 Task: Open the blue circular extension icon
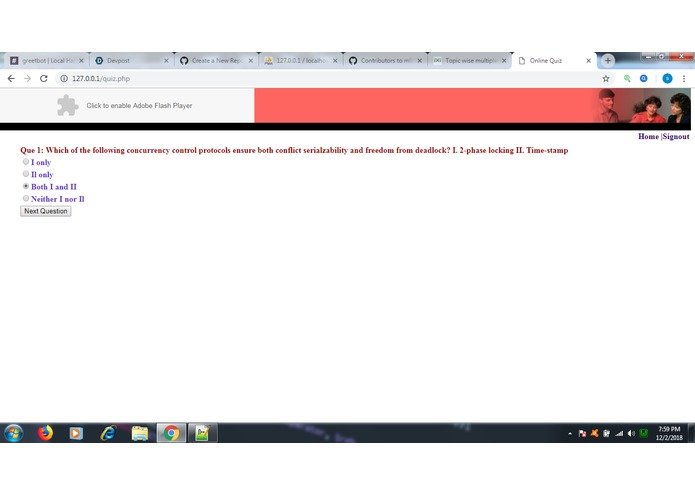[x=644, y=78]
